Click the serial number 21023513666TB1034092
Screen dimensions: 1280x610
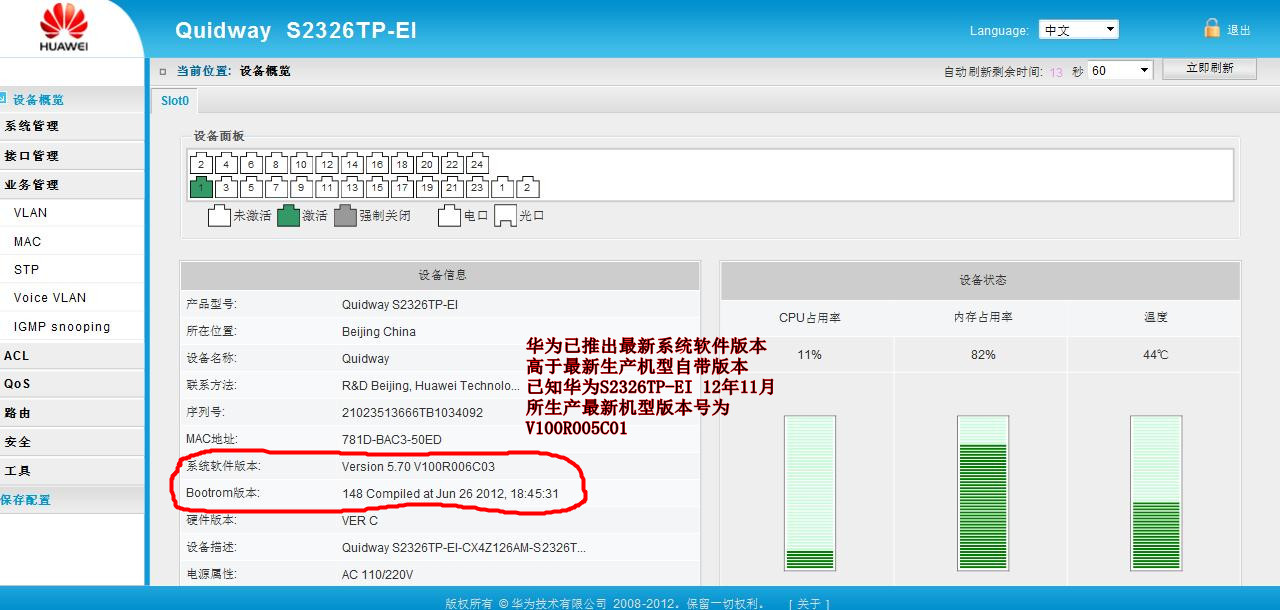pyautogui.click(x=412, y=413)
